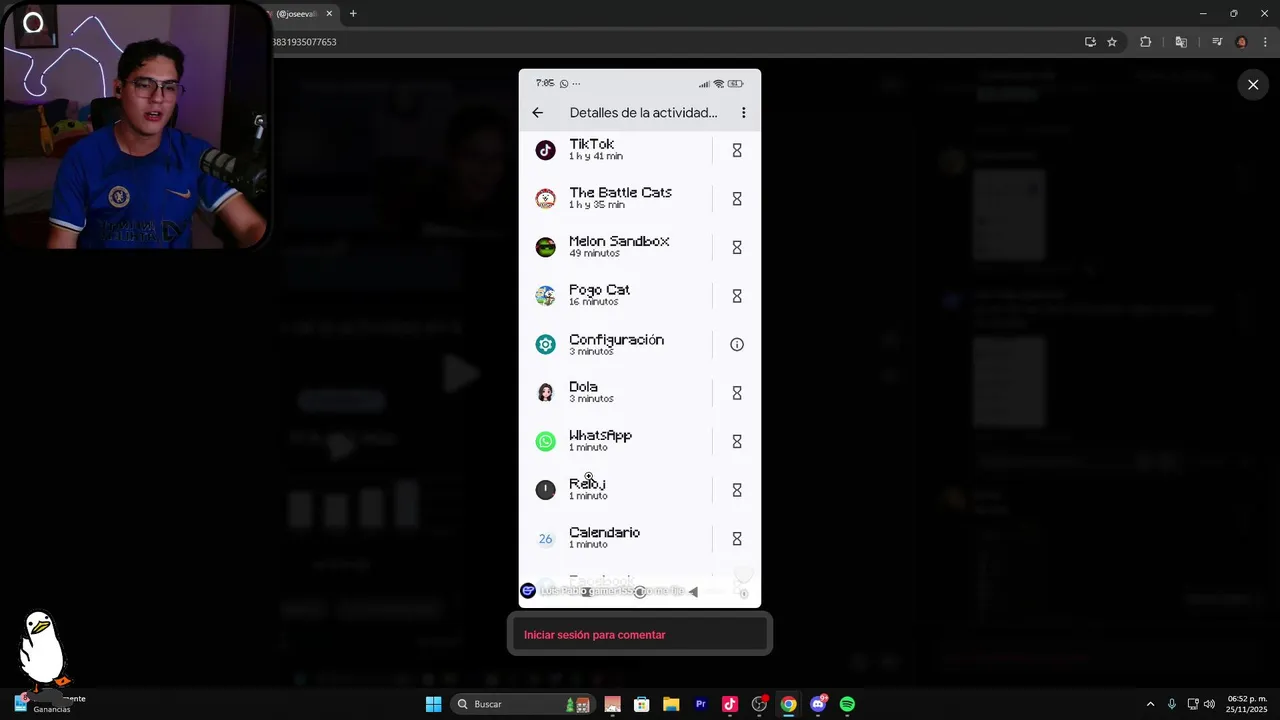Click the 'Configuración' app name text
The width and height of the screenshot is (1280, 720).
(x=616, y=339)
